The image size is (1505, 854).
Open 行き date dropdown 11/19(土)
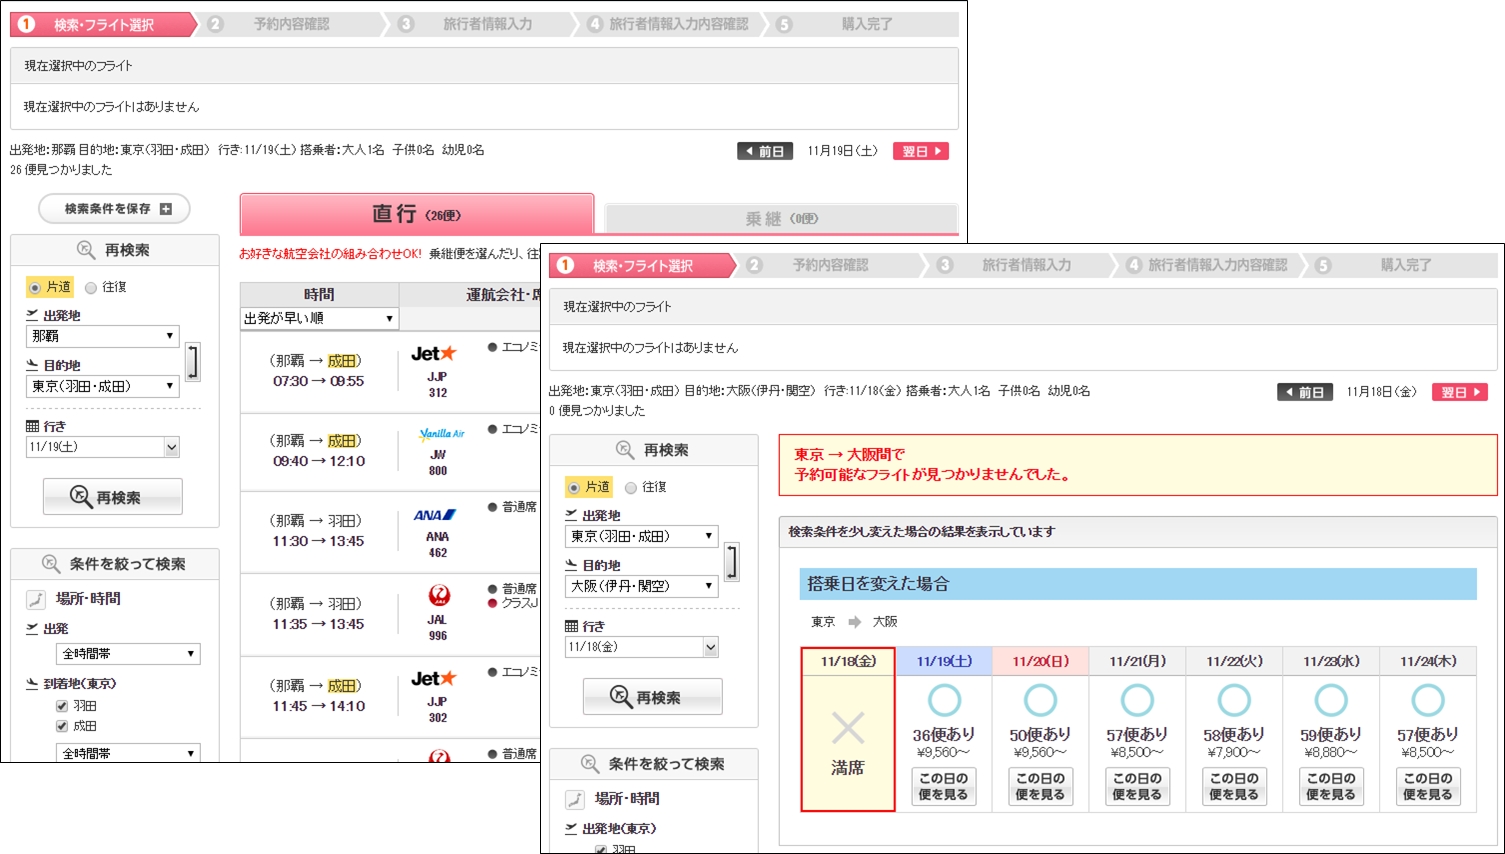click(103, 447)
